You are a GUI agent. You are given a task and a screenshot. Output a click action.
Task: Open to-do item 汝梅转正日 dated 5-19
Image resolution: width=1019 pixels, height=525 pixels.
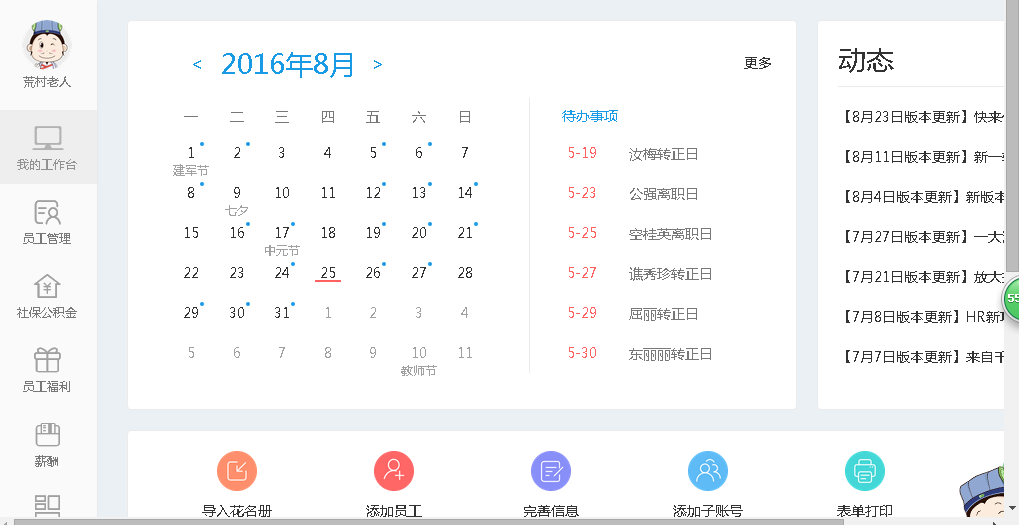633,154
